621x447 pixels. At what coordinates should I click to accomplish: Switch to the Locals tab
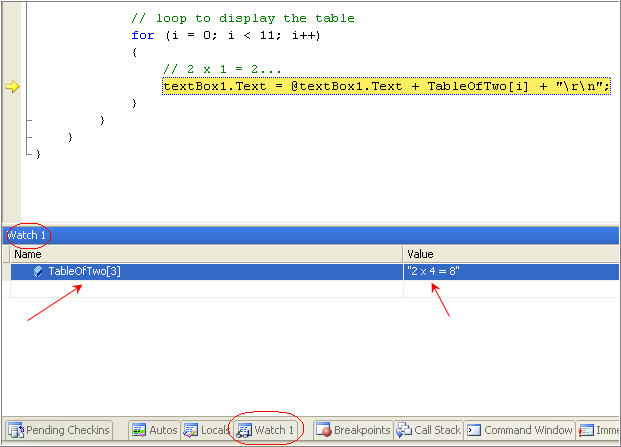(207, 430)
